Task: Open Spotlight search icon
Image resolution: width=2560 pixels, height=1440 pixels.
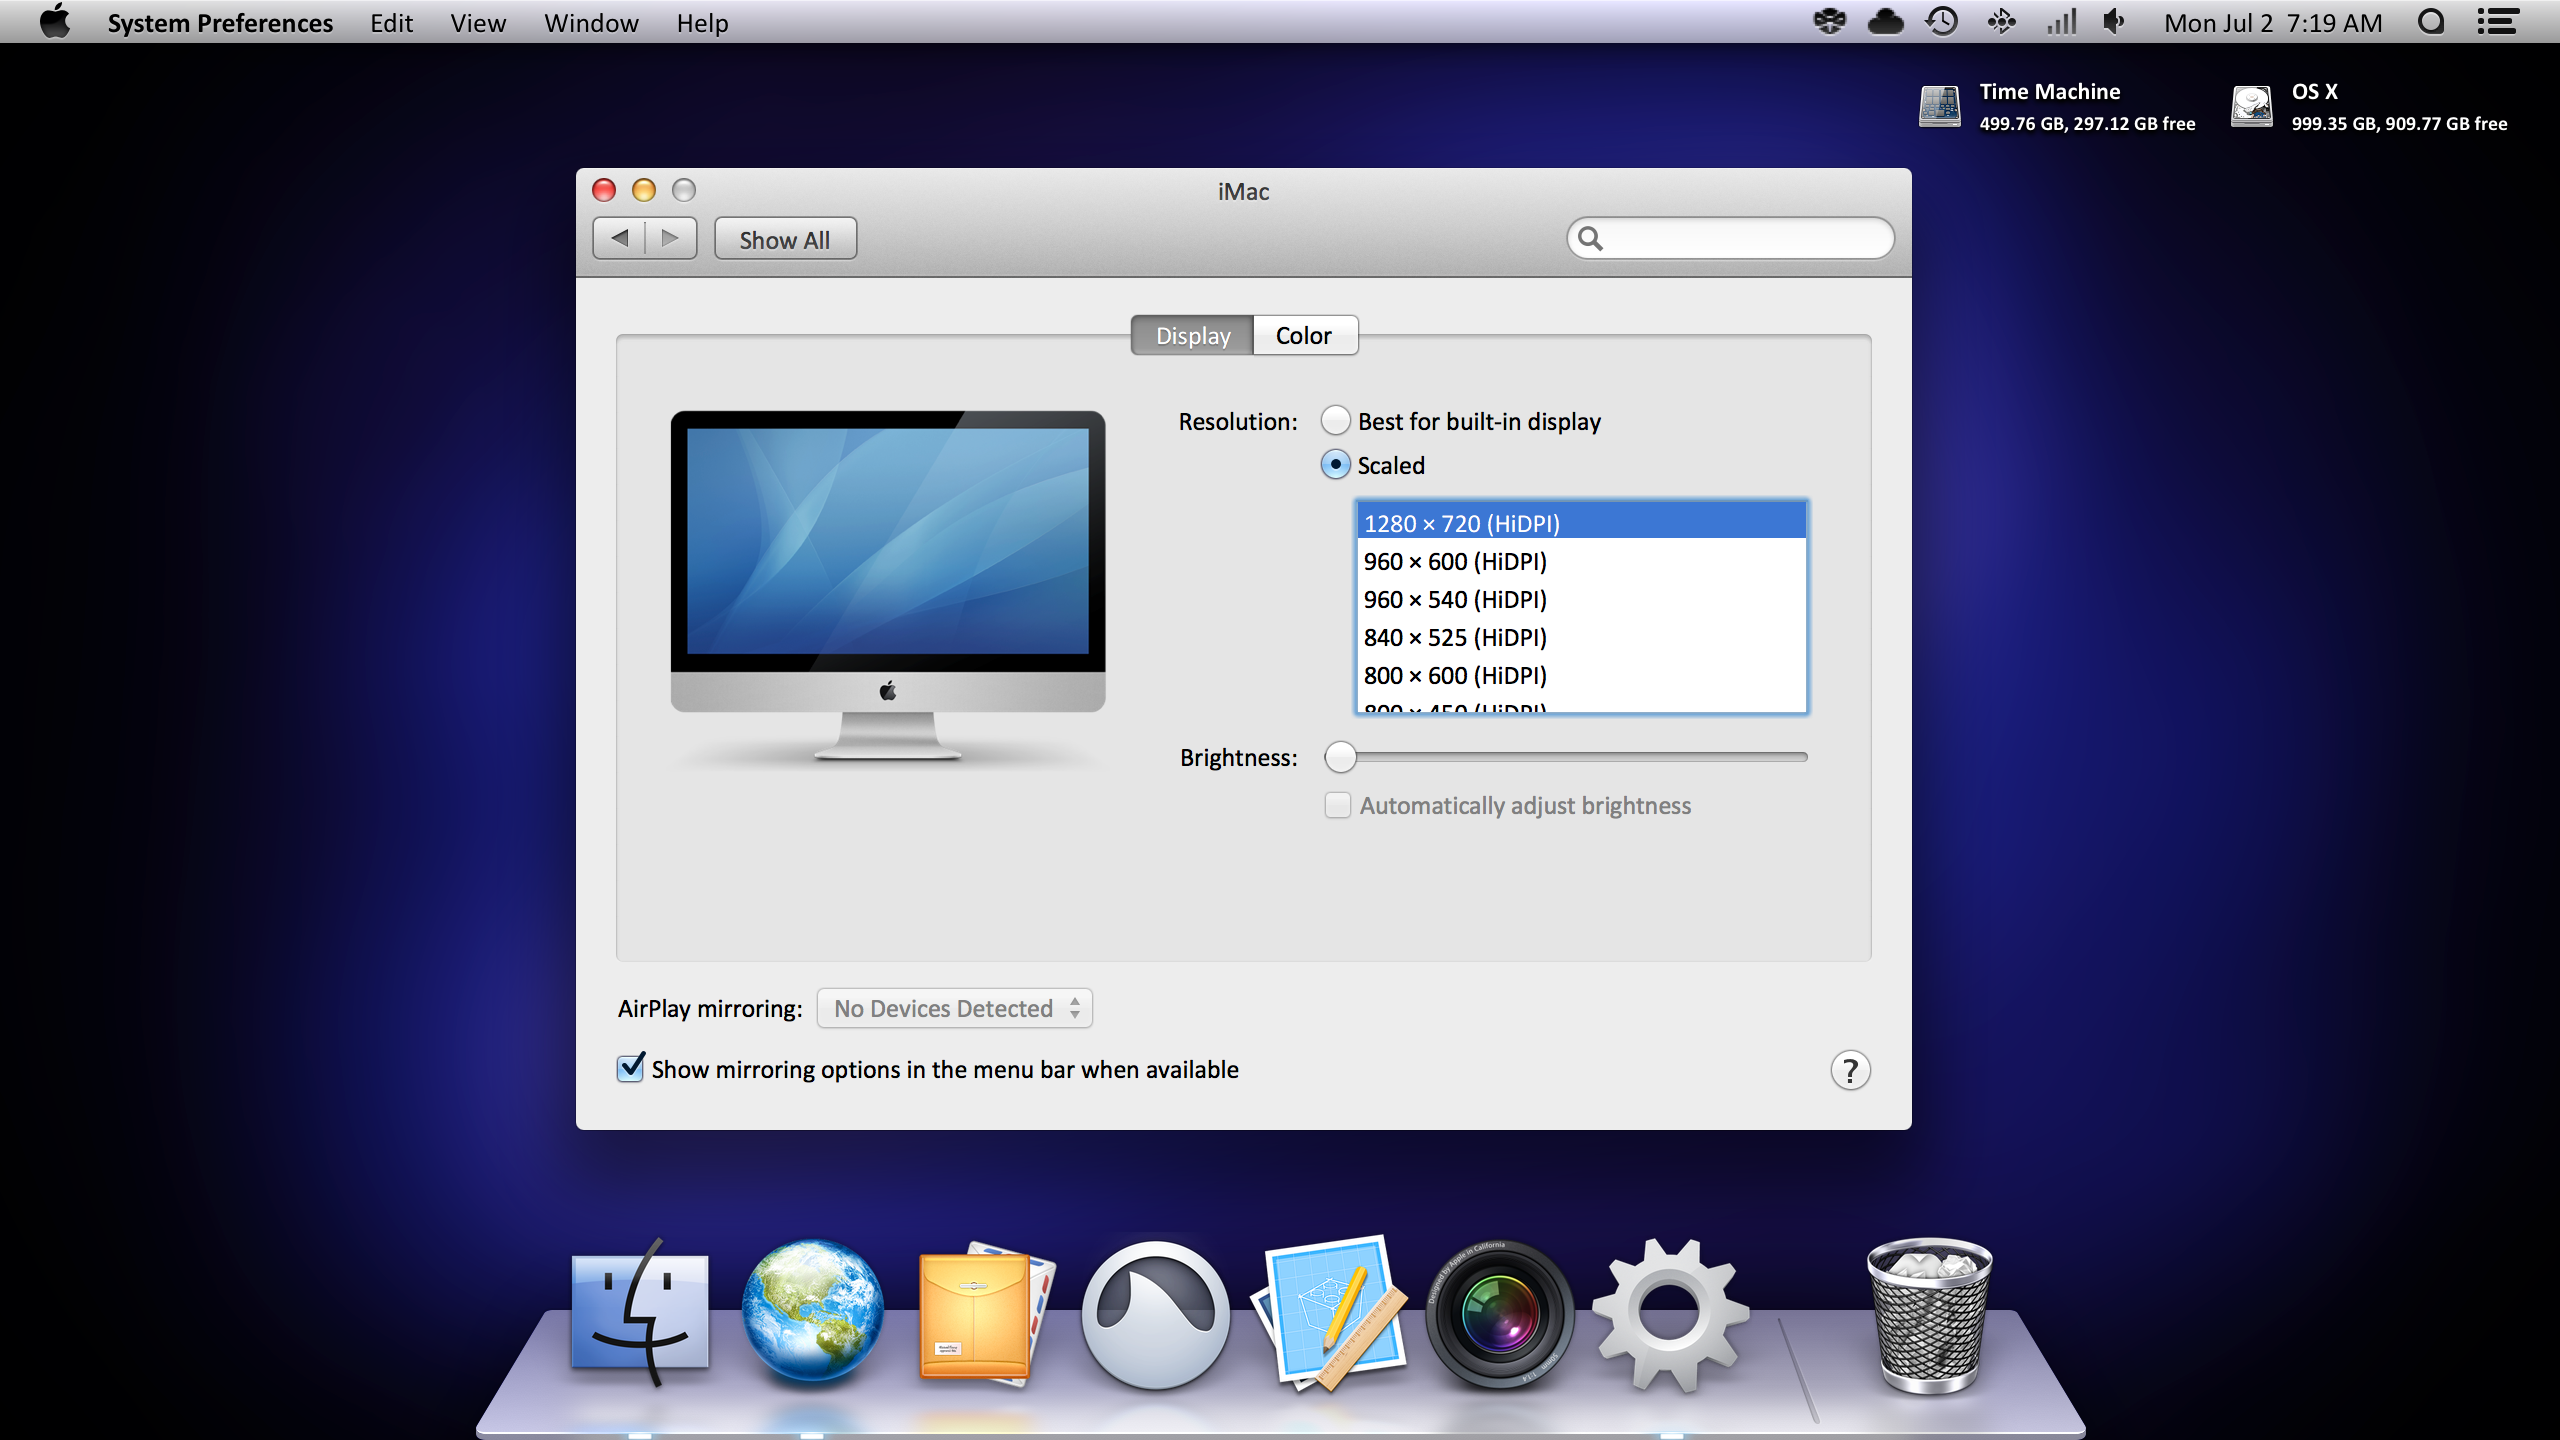Action: [x=2430, y=22]
